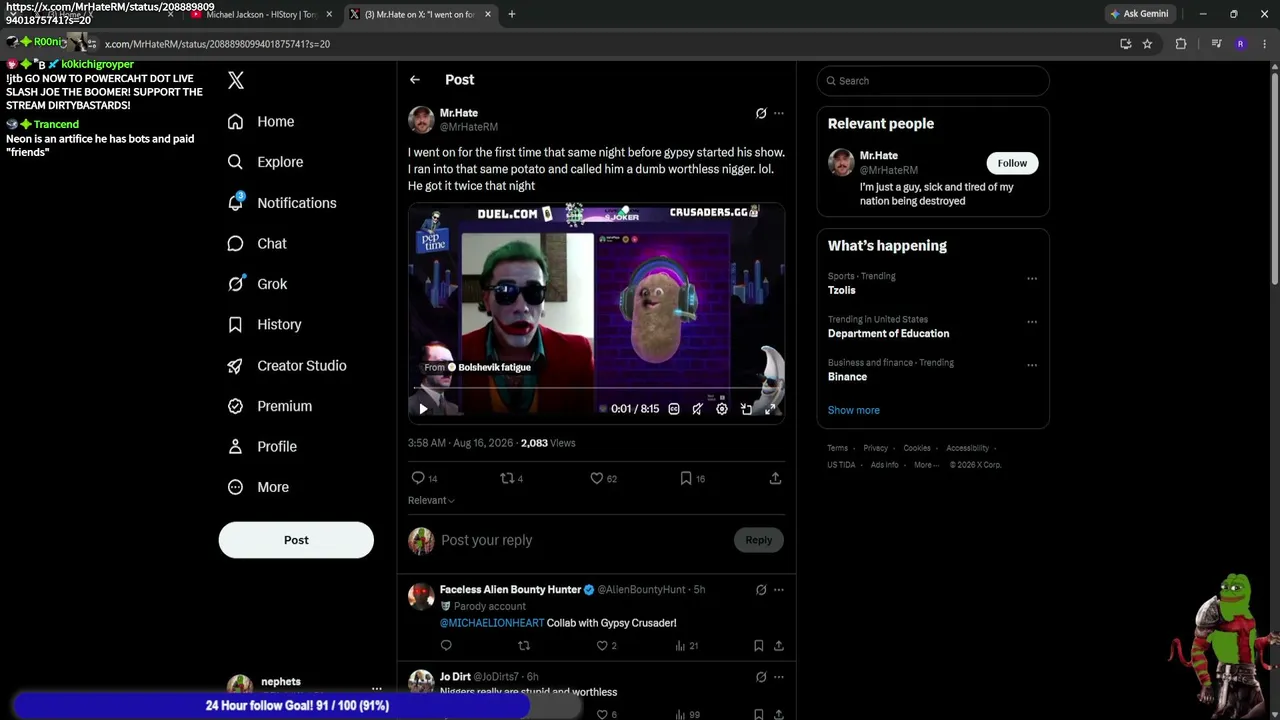Click the reply icon showing 14 replies
Viewport: 1280px width, 720px height.
[418, 478]
